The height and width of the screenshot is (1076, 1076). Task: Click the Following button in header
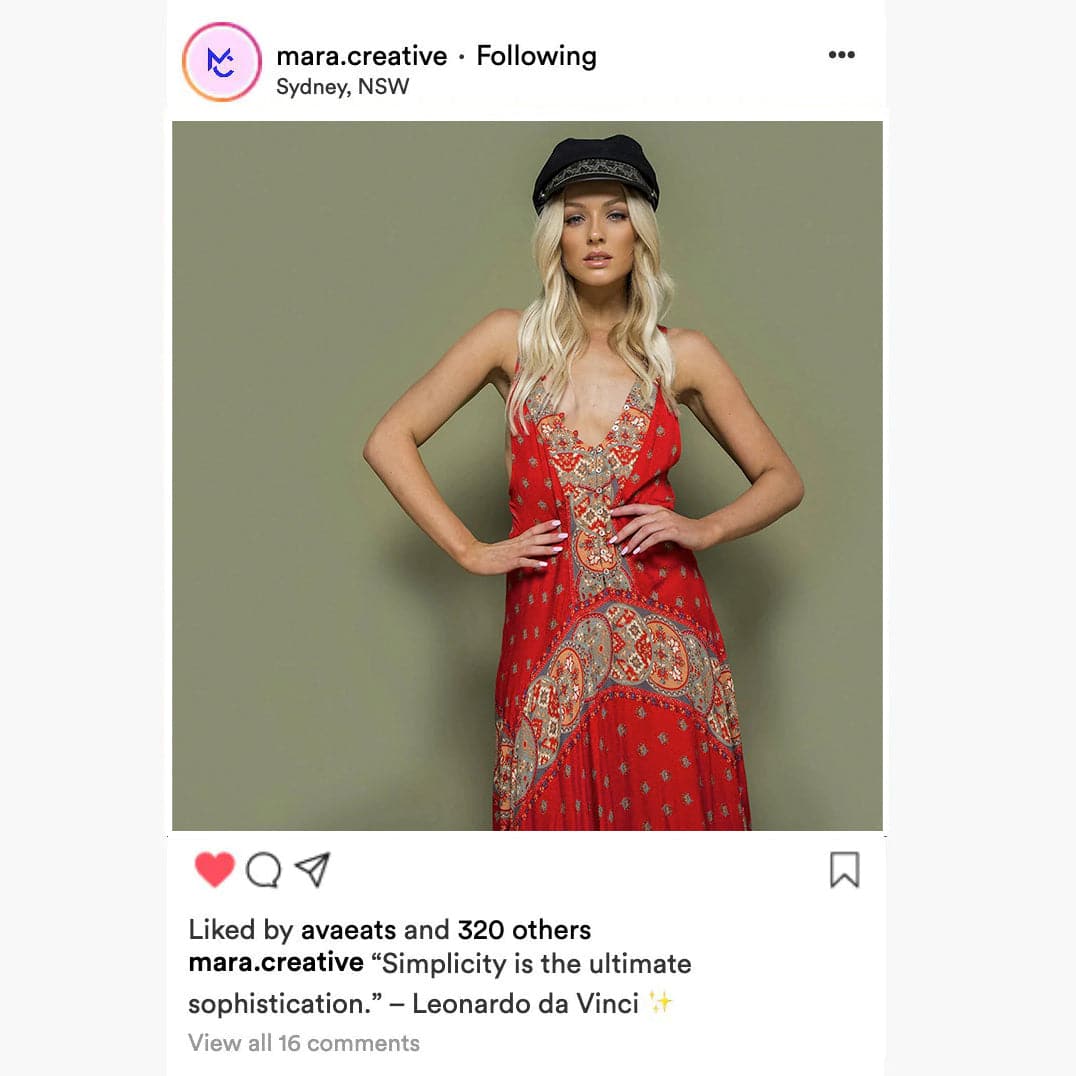(x=536, y=56)
